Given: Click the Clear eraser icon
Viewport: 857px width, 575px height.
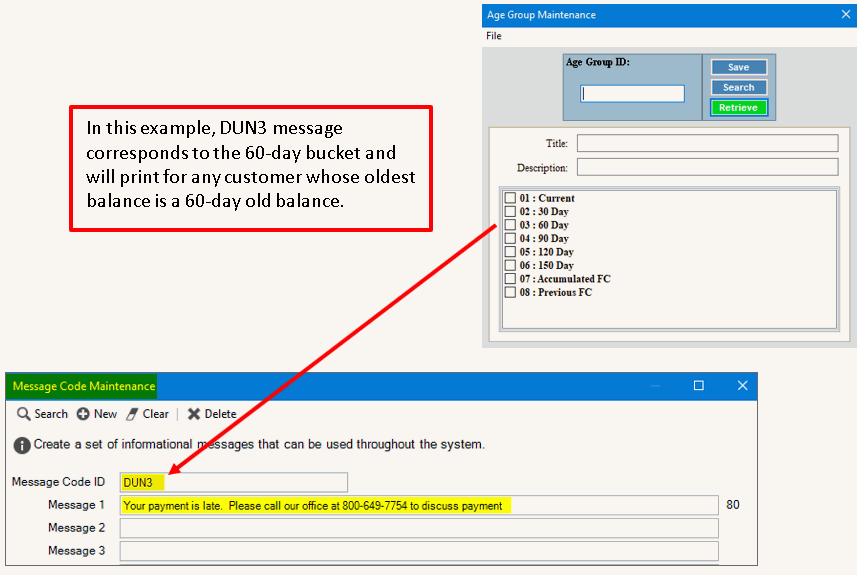Looking at the screenshot, I should pos(132,414).
